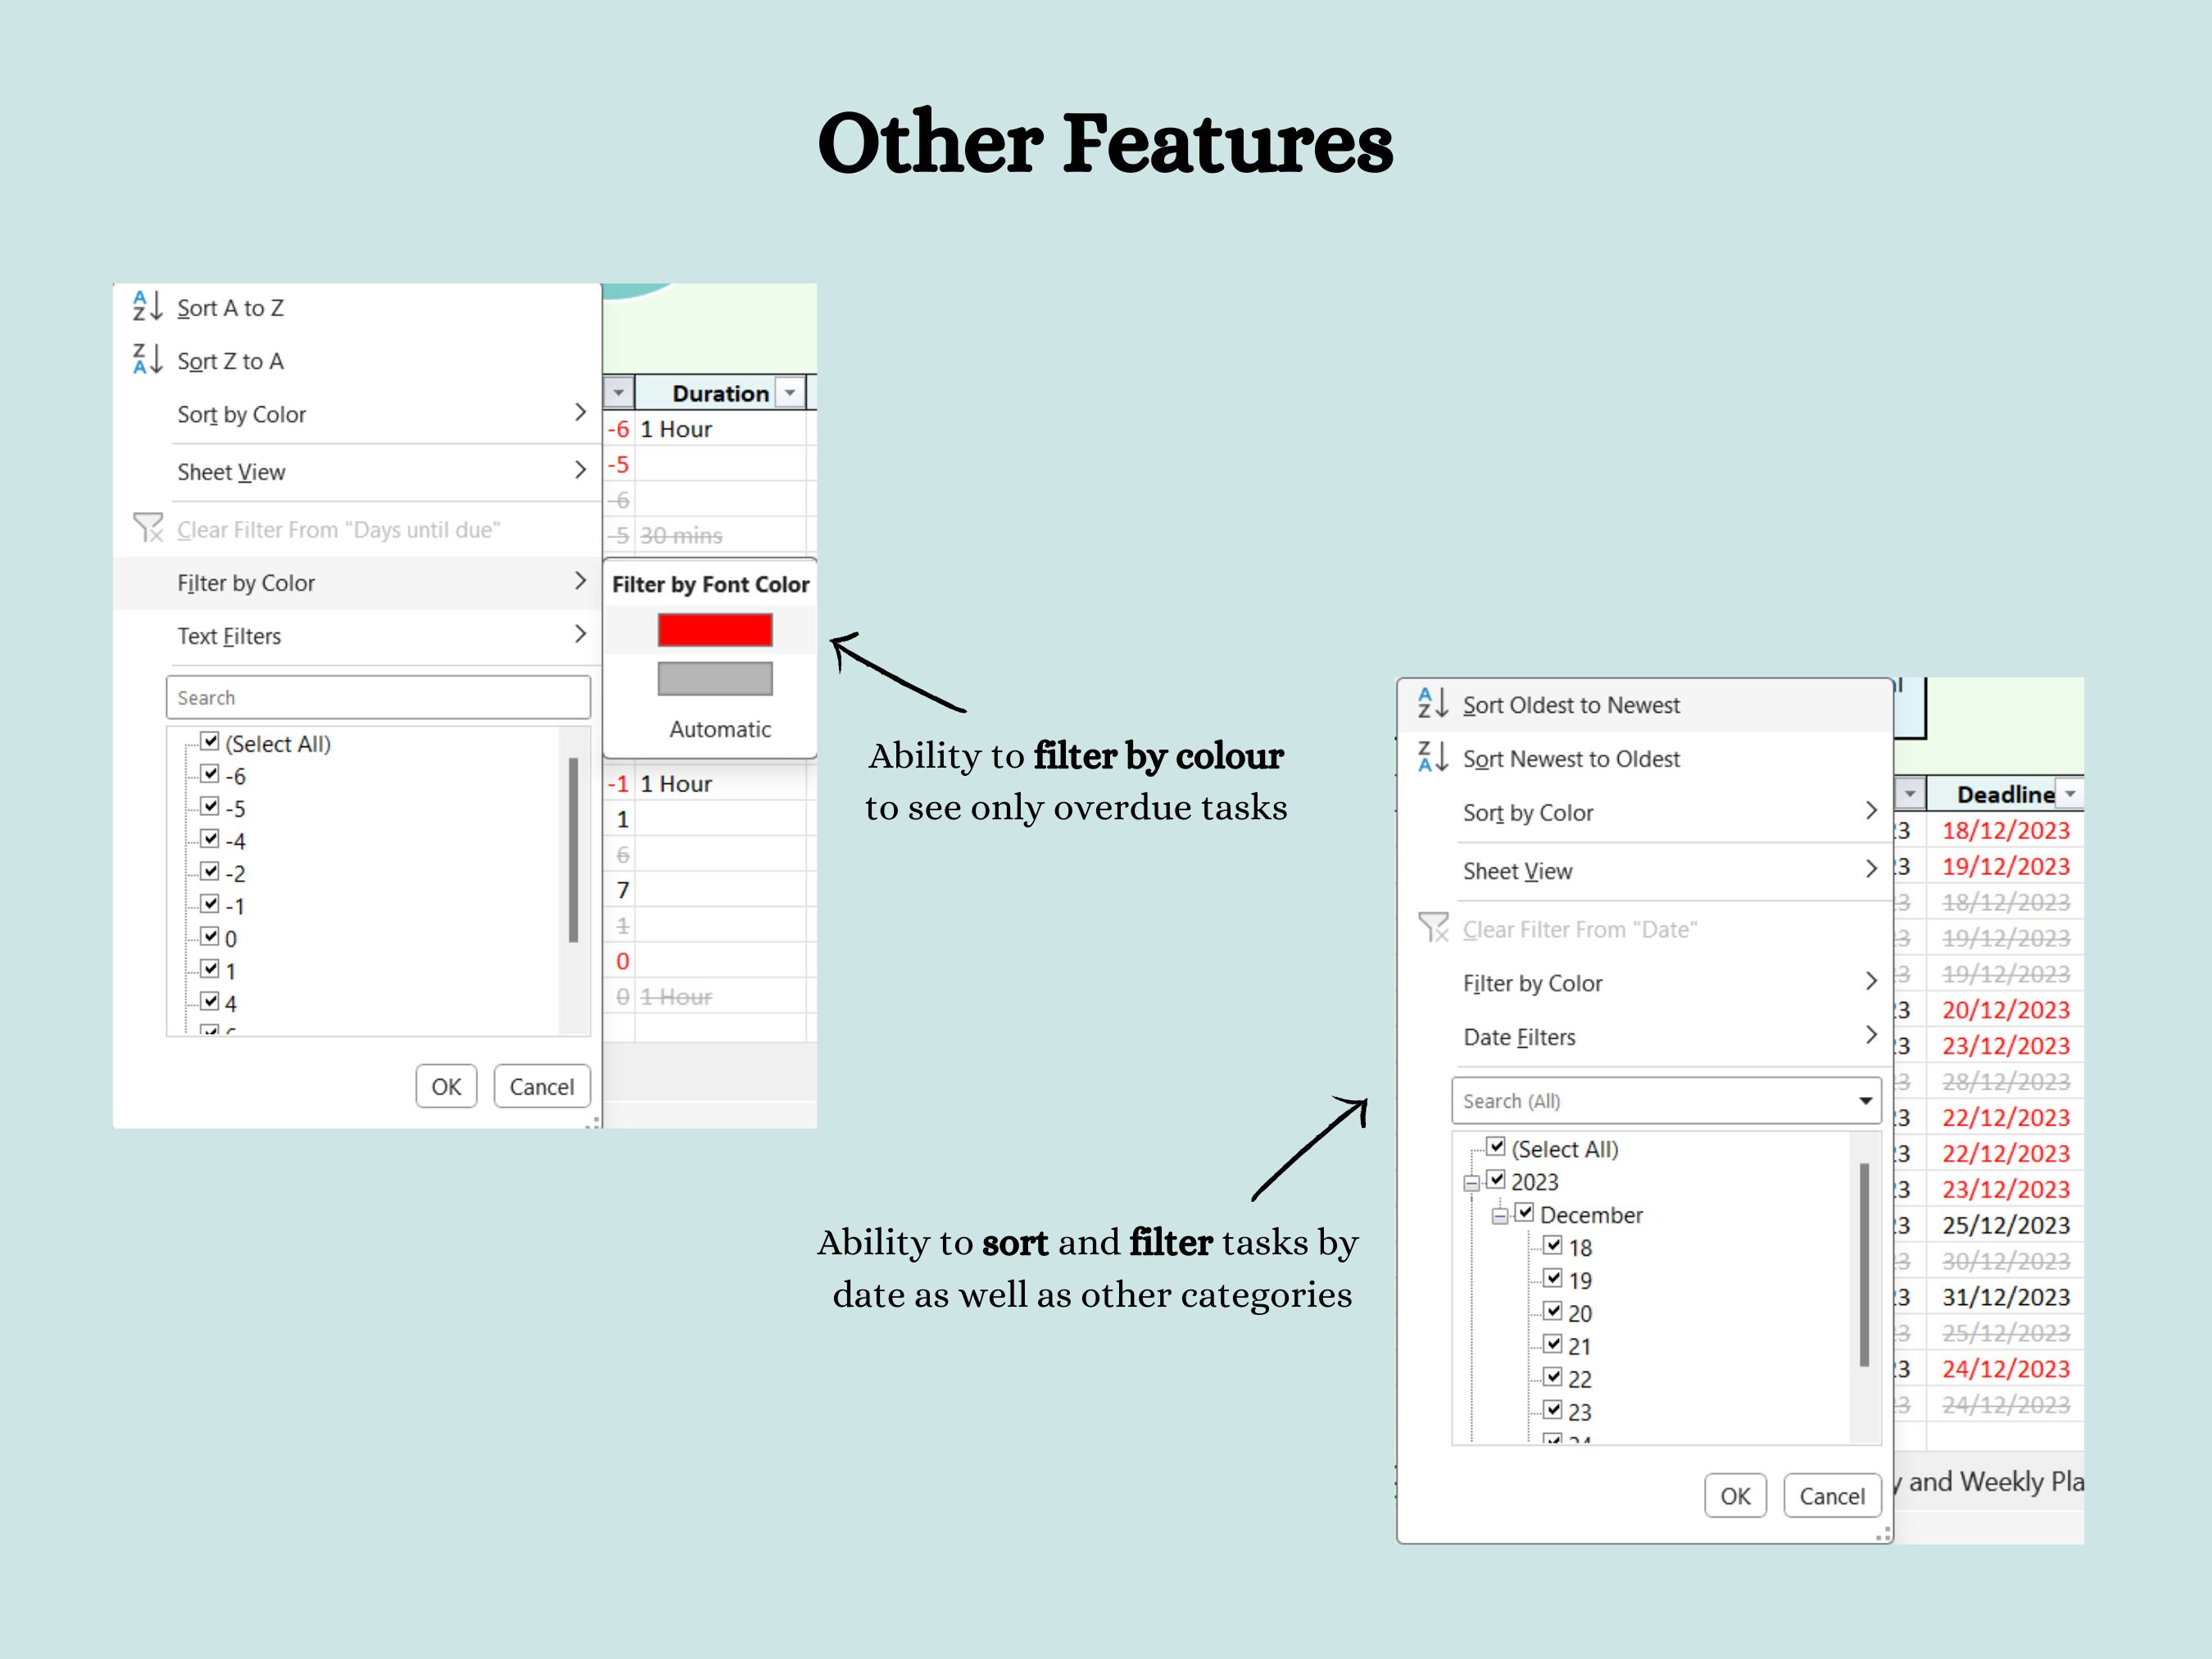Select Sort Newest to Oldest in the Deadline menu

[x=1572, y=759]
